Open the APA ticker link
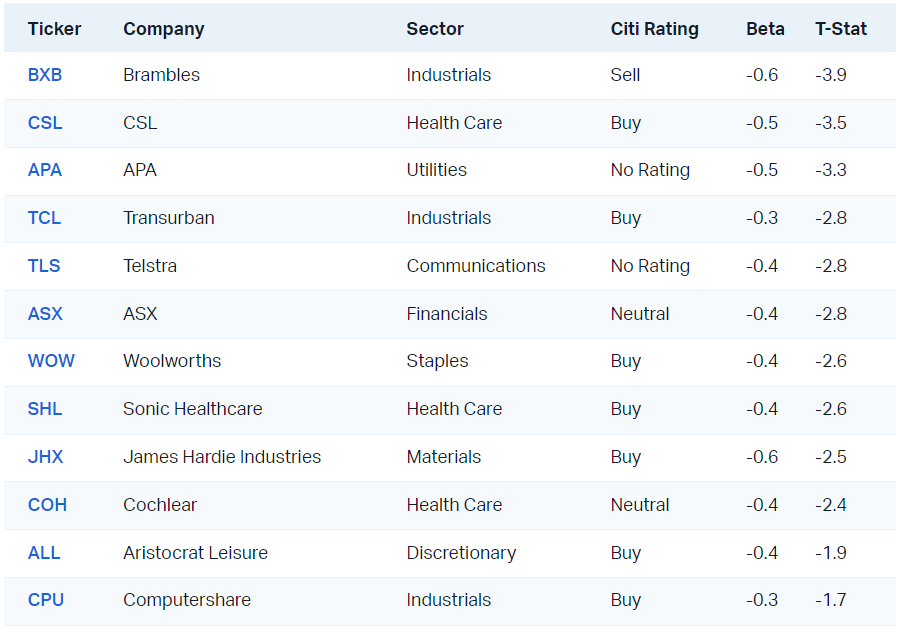This screenshot has width=901, height=629. click(x=45, y=170)
